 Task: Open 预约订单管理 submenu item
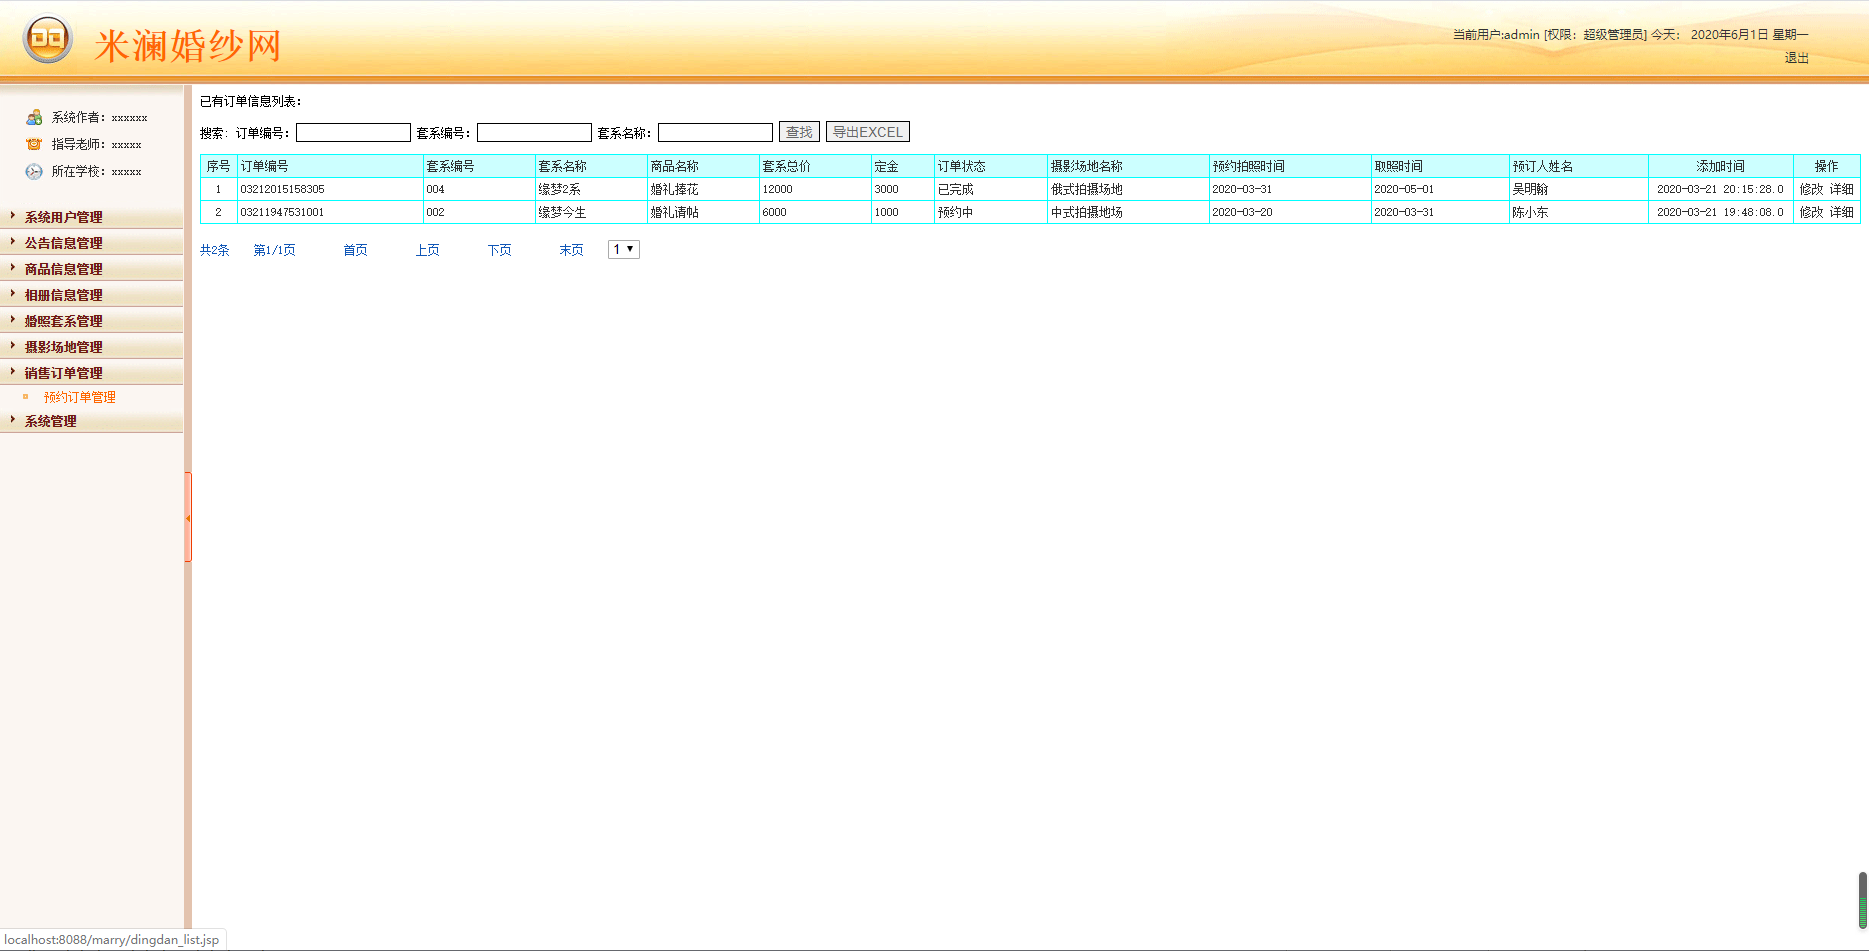(80, 397)
